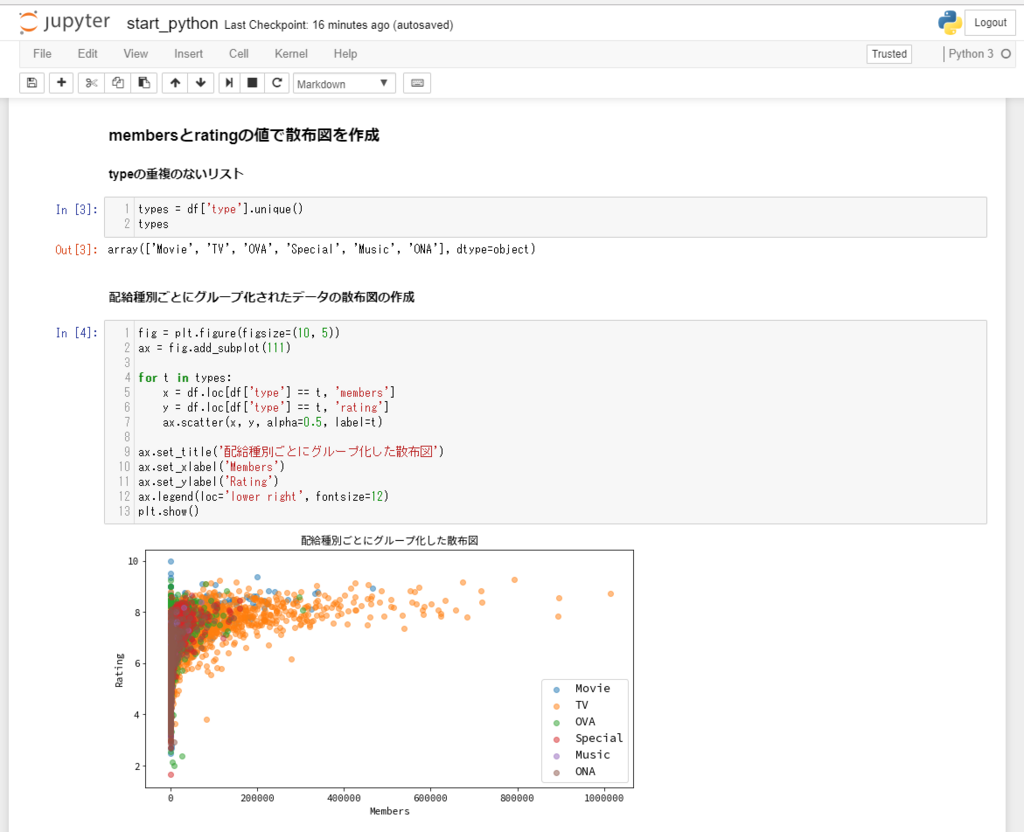Click the ONA brown legend marker
The image size is (1024, 832).
tap(556, 773)
